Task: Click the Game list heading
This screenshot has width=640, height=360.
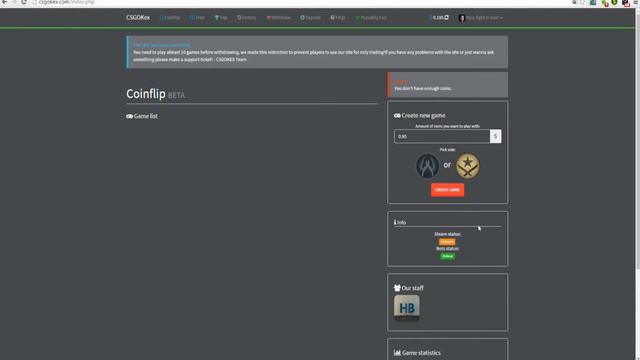Action: pyautogui.click(x=142, y=116)
